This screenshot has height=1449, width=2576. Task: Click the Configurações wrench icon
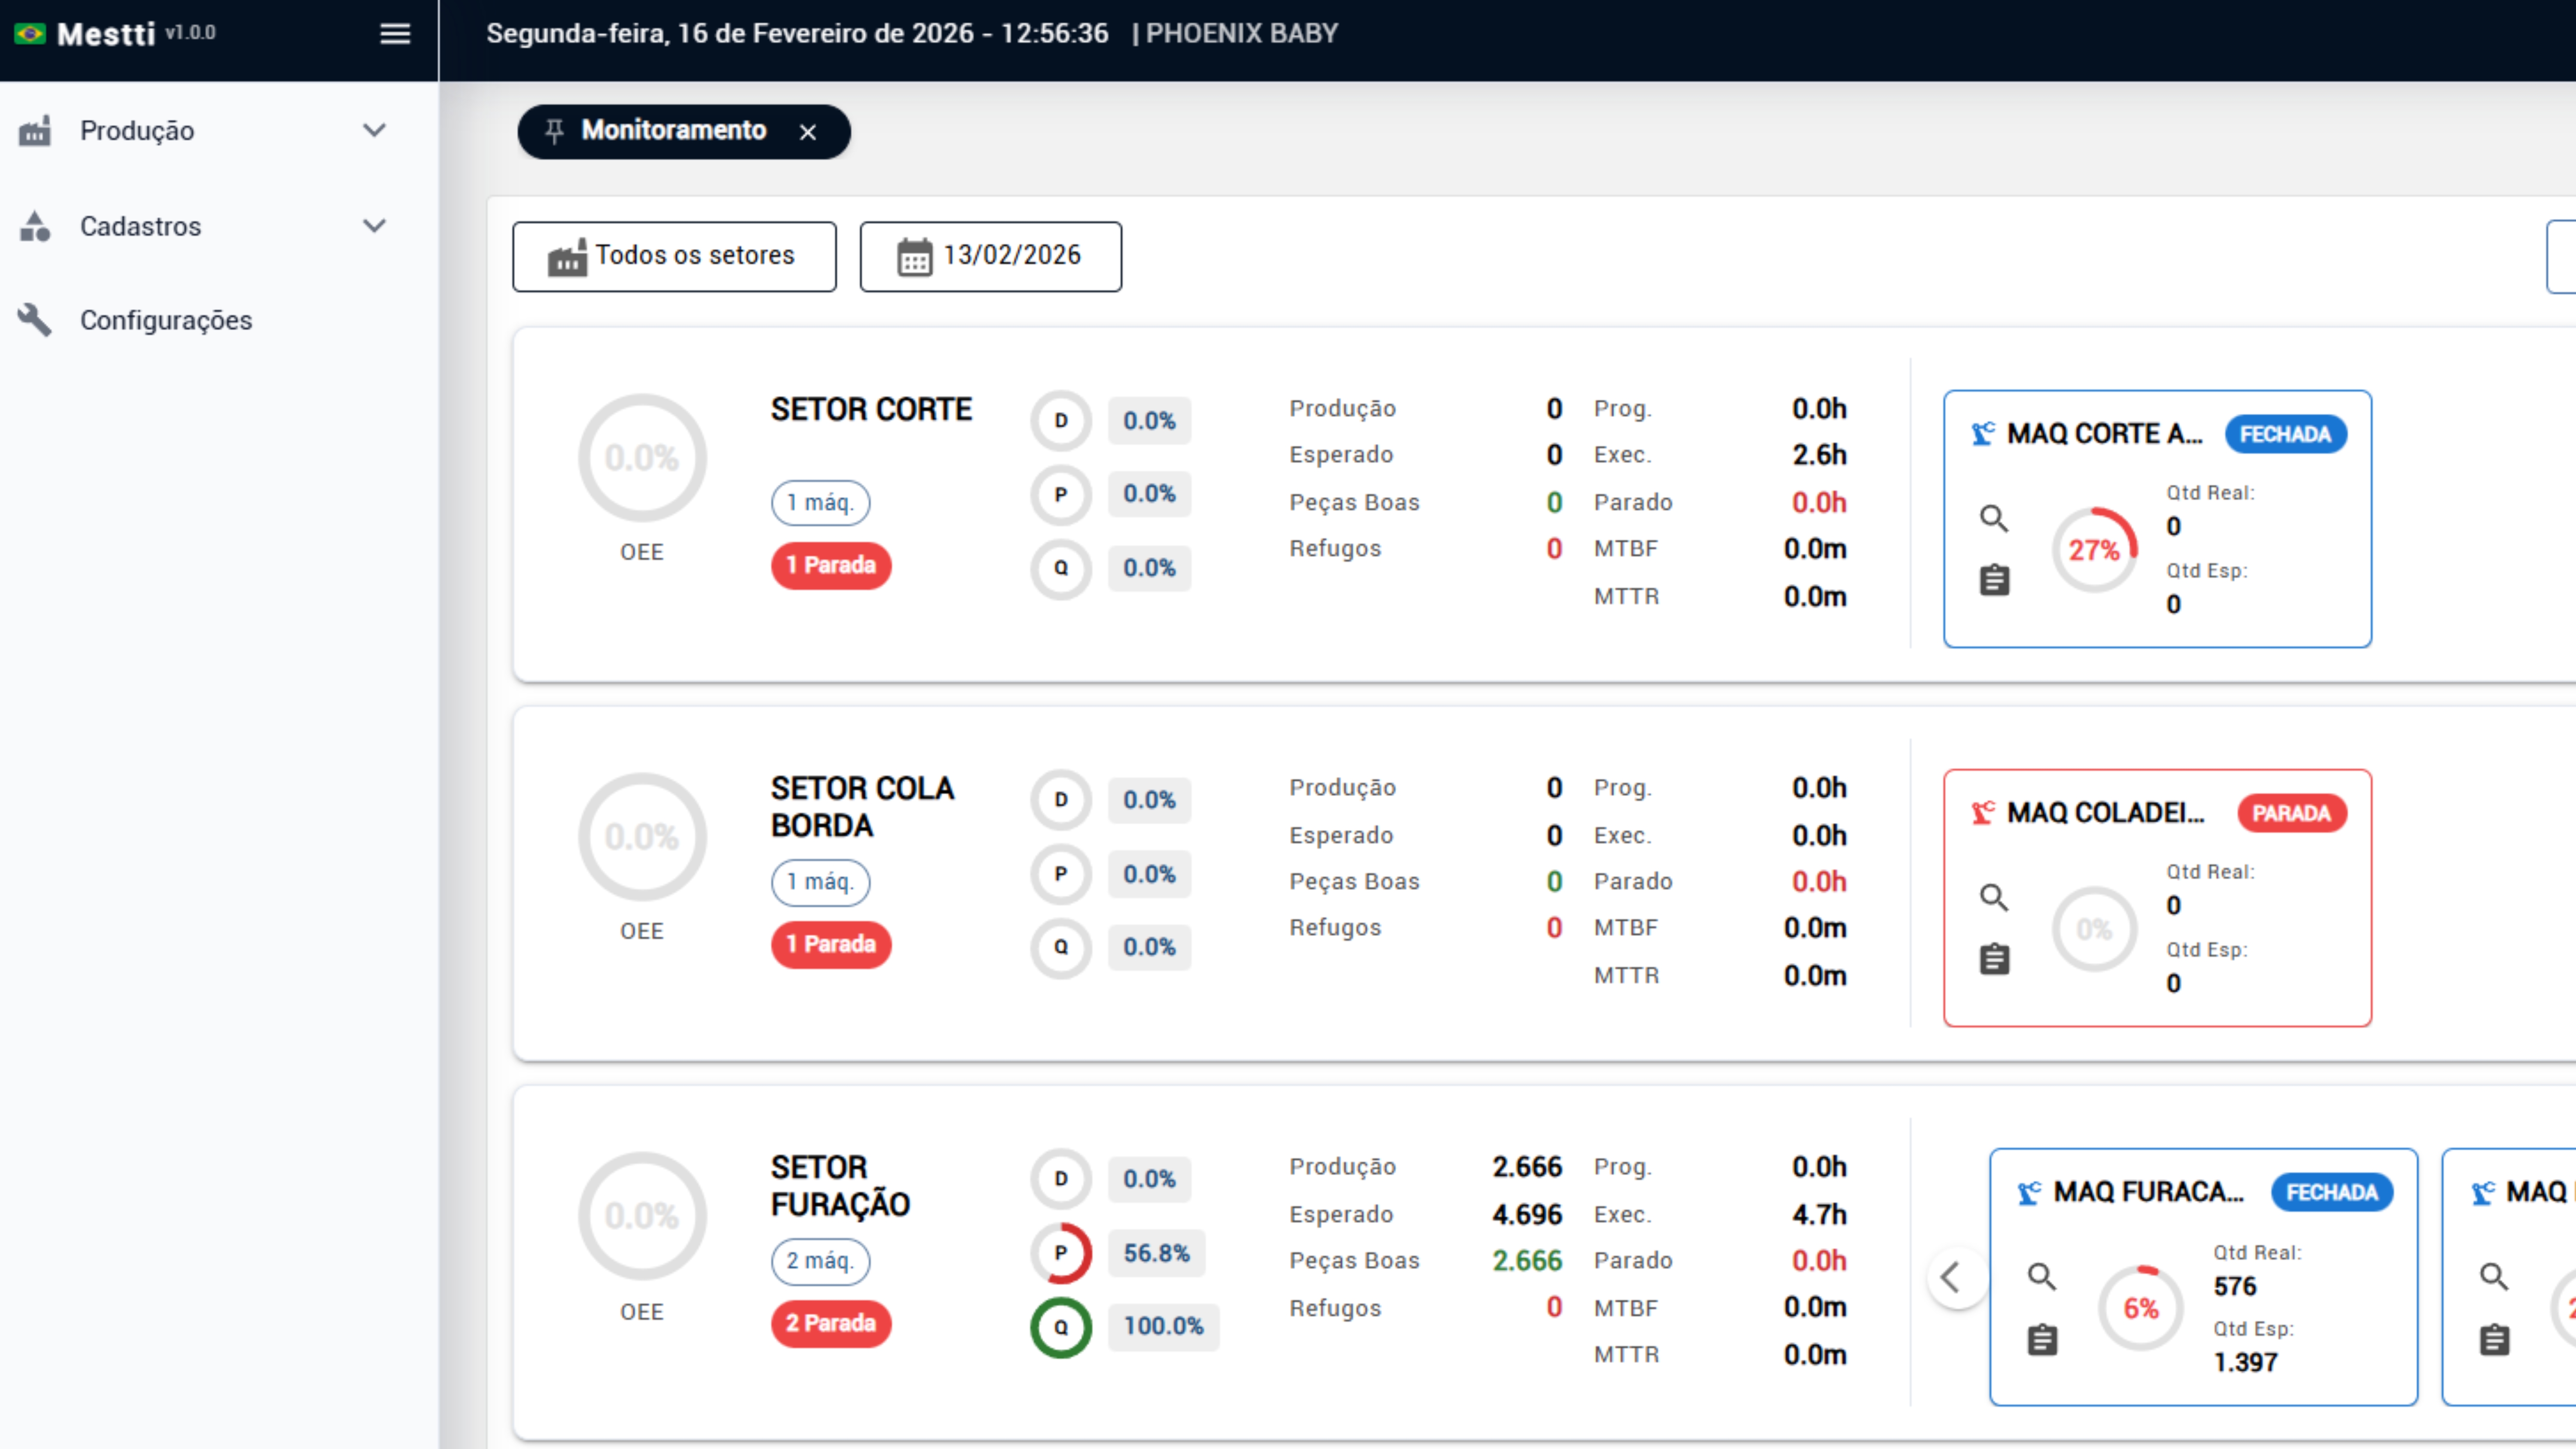click(x=35, y=320)
